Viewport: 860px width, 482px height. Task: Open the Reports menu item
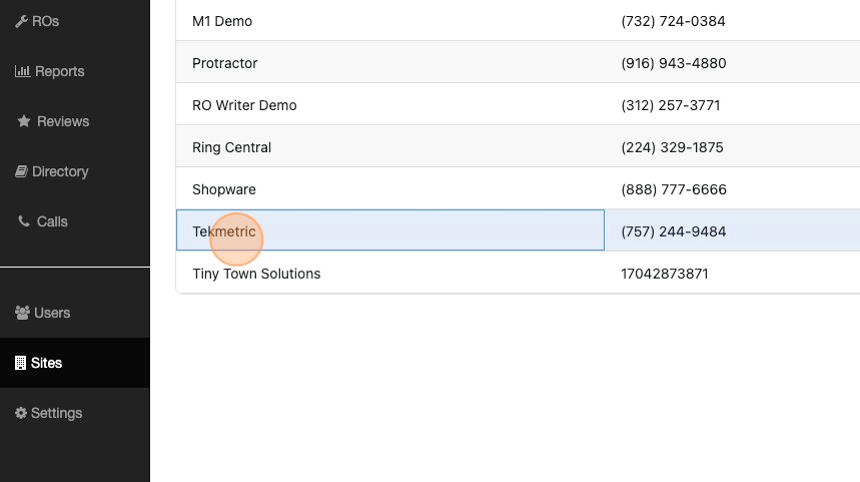point(59,71)
